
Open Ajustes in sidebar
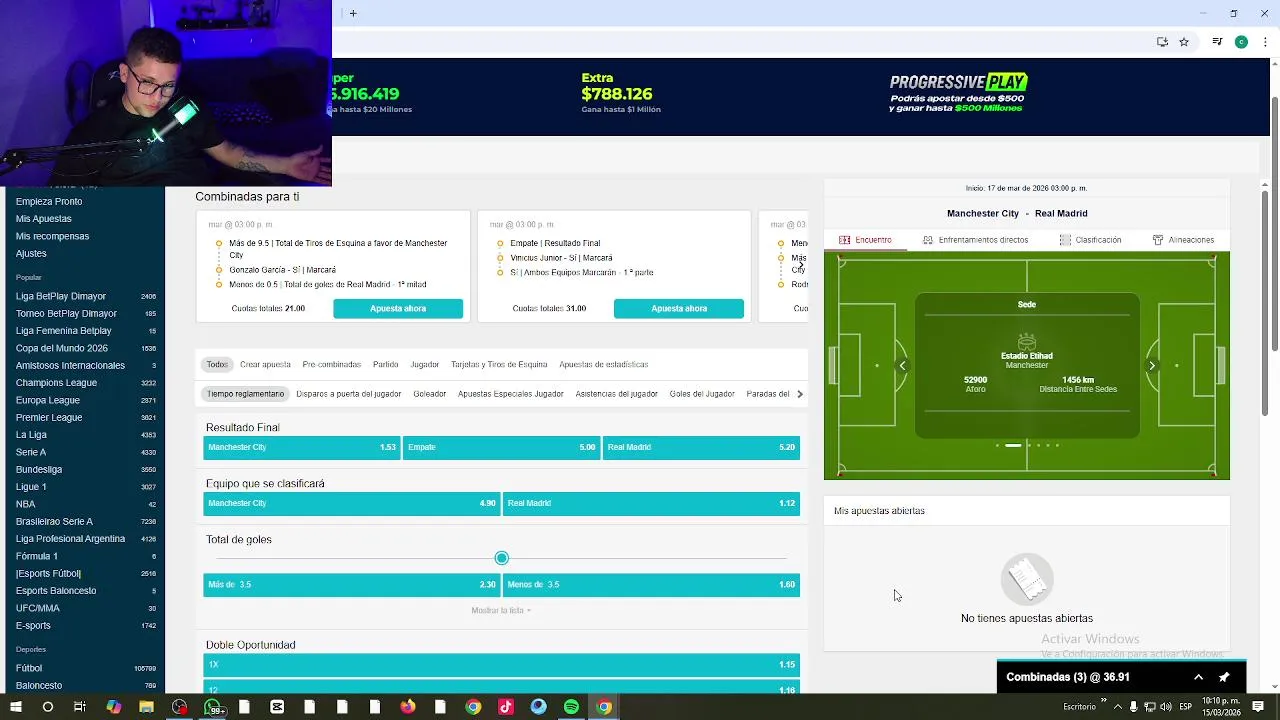point(31,253)
